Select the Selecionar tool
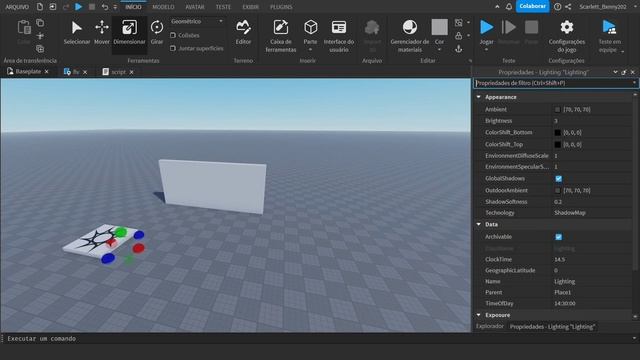 pyautogui.click(x=77, y=32)
